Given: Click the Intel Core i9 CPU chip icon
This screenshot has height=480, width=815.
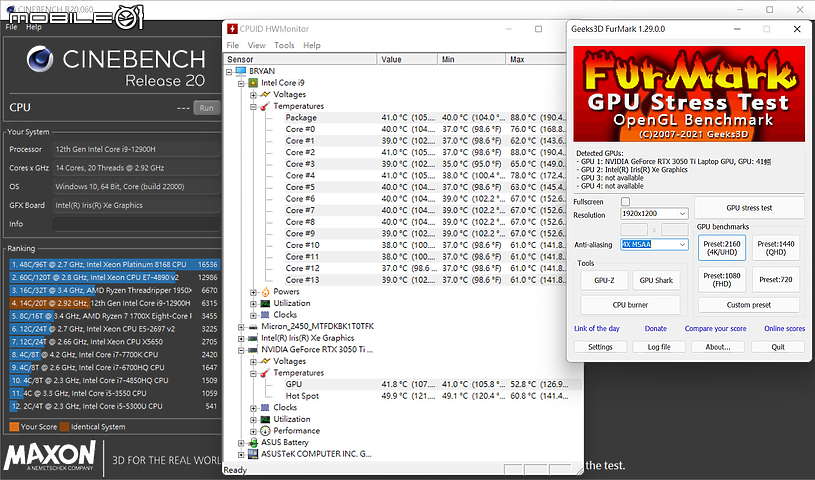Looking at the screenshot, I should [x=253, y=83].
